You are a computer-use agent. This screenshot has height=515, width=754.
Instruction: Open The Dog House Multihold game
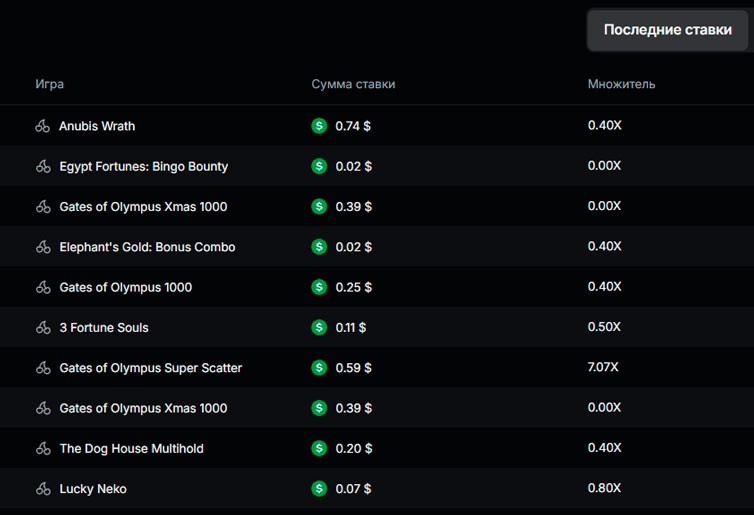pyautogui.click(x=131, y=449)
